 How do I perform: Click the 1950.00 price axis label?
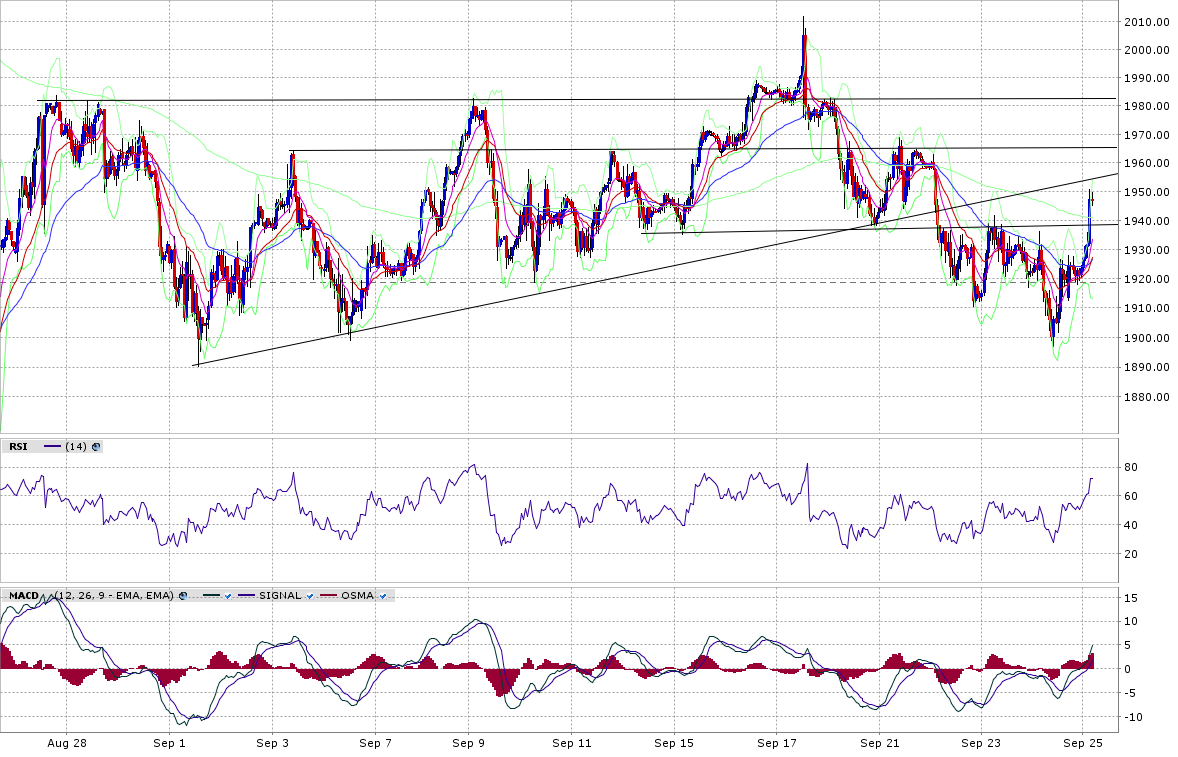point(1146,192)
